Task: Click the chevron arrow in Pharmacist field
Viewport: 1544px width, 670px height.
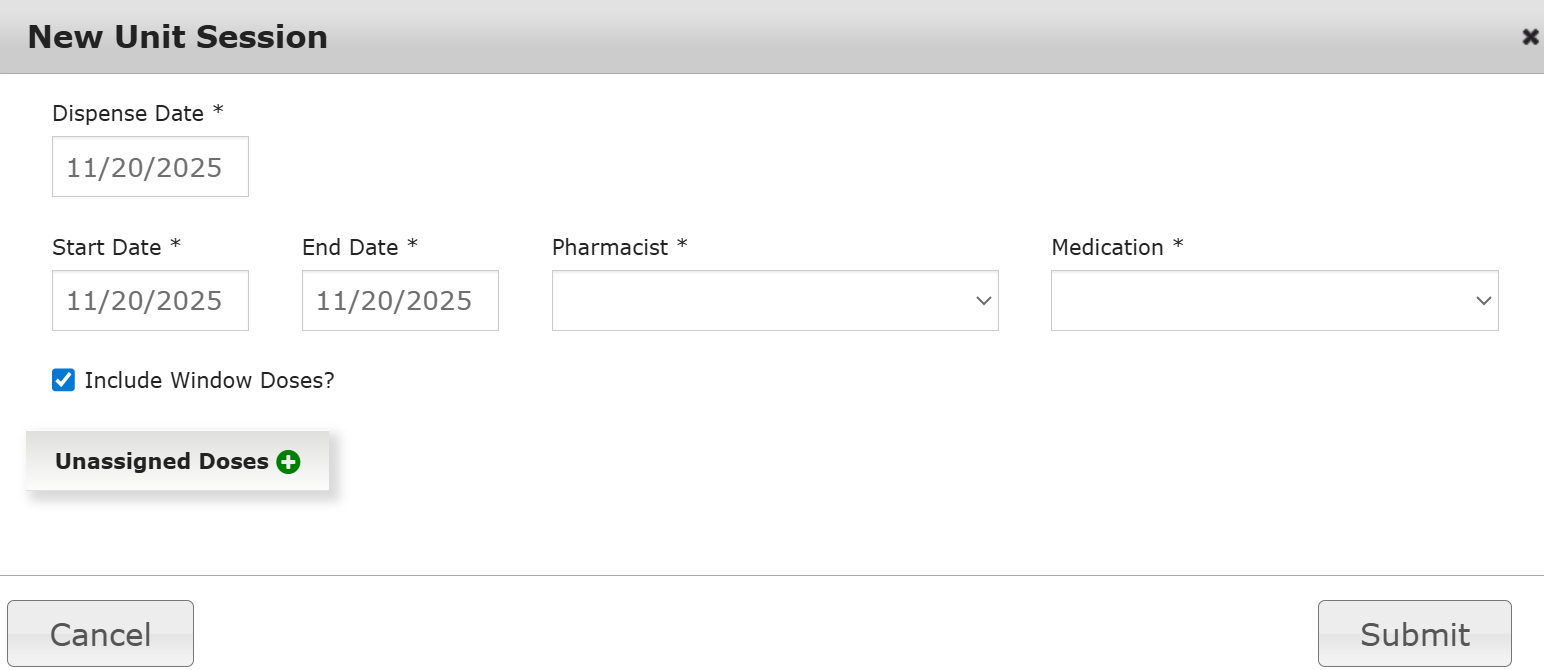Action: pyautogui.click(x=983, y=301)
